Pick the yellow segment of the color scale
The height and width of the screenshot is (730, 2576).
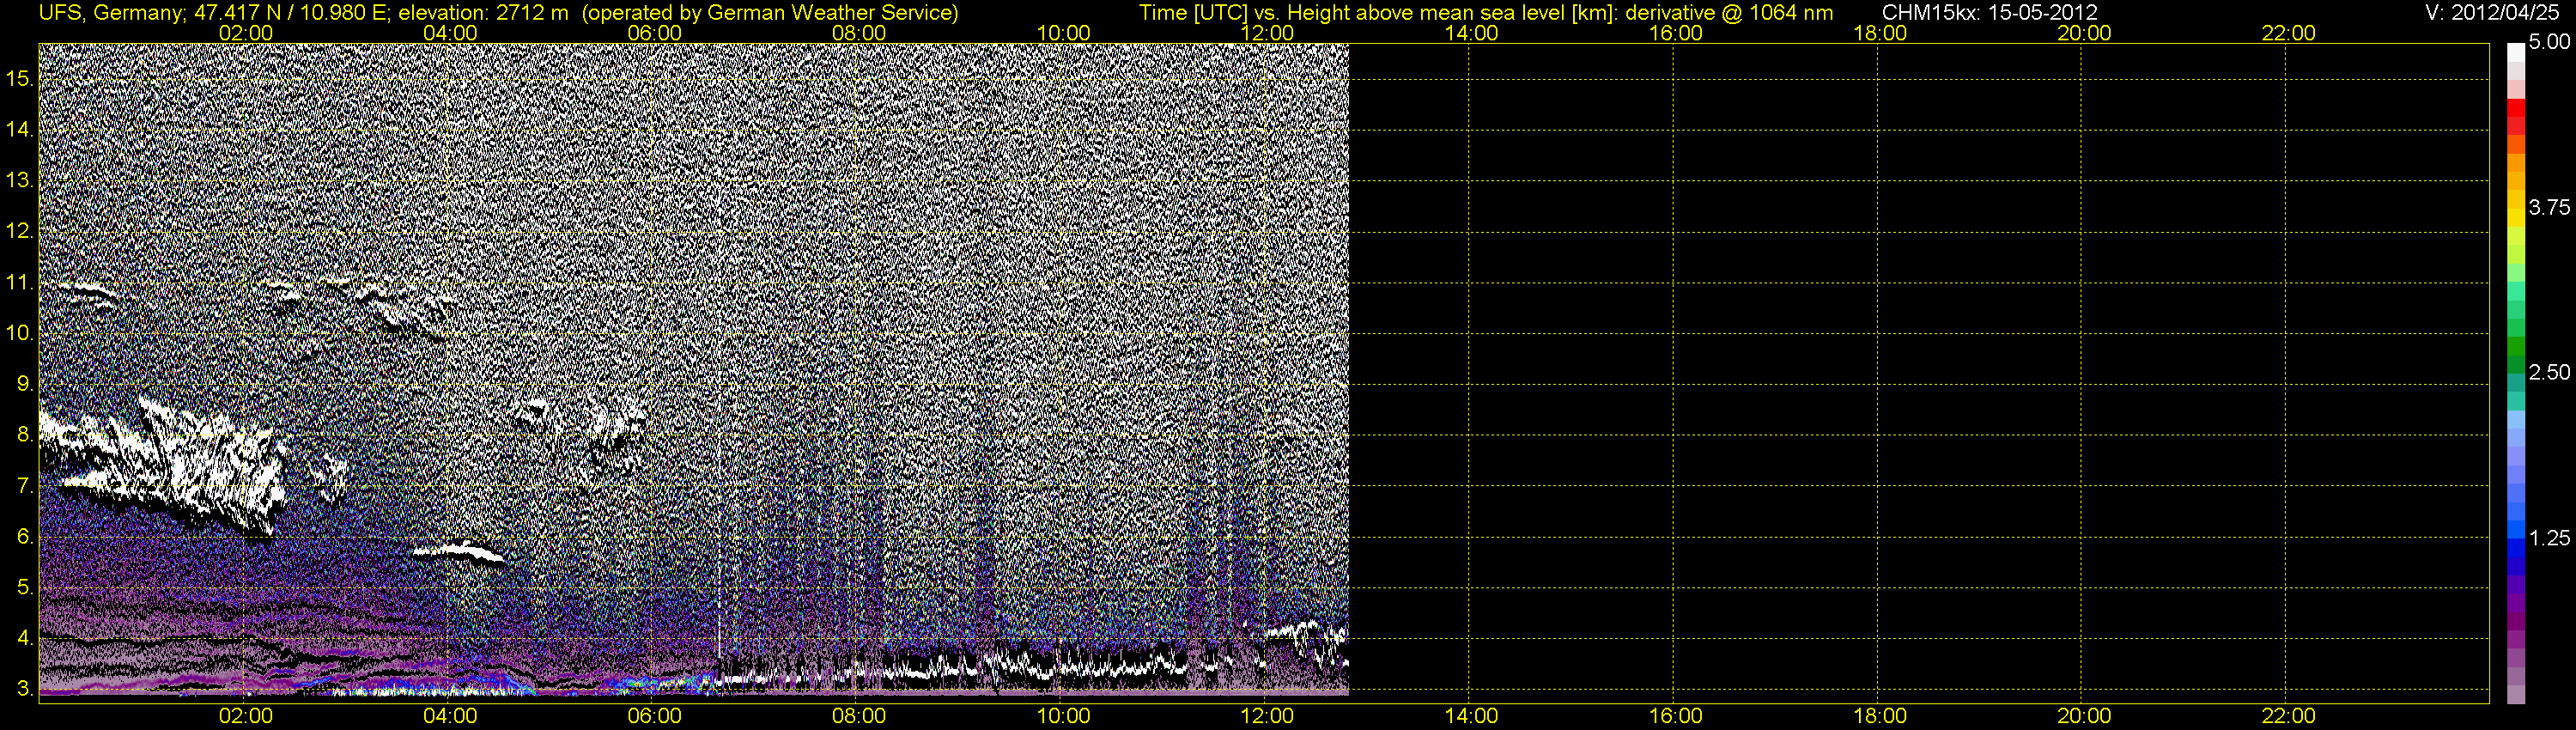pos(2516,216)
